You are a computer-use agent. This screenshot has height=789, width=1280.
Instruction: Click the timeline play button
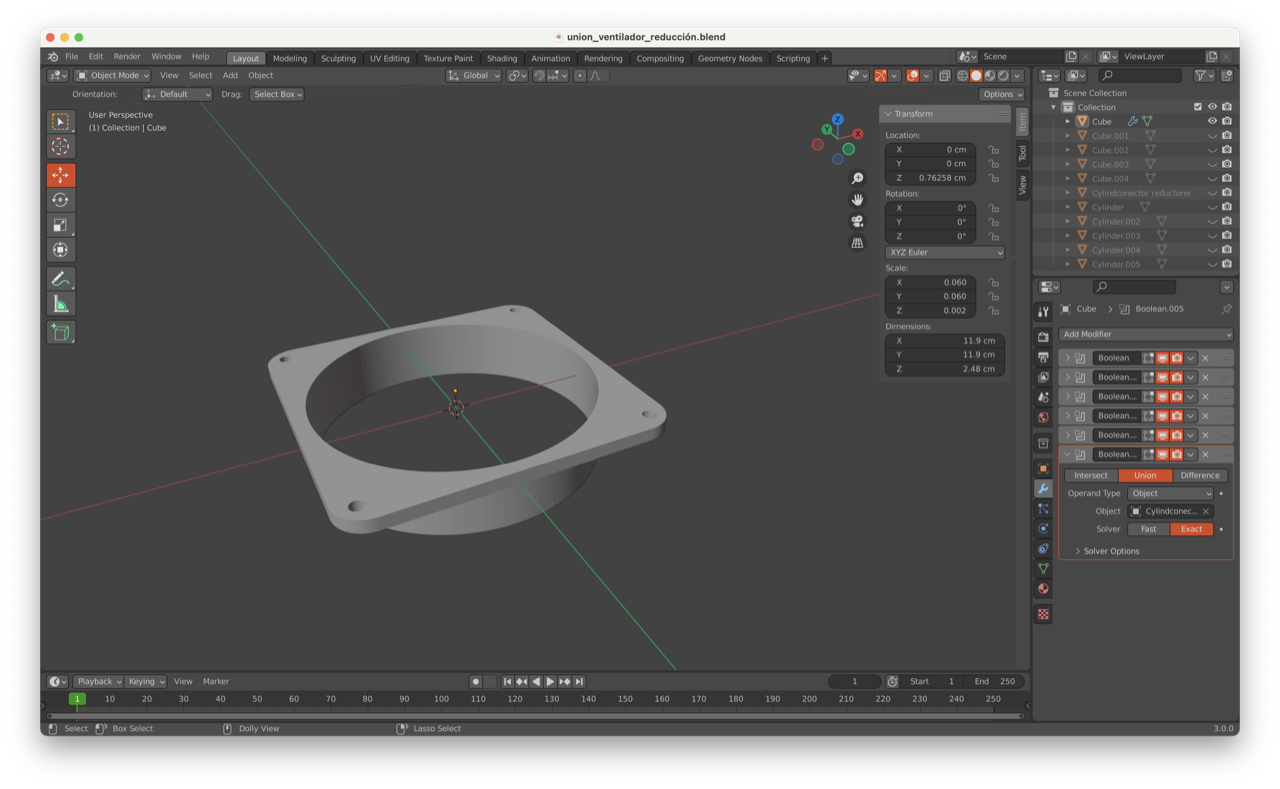coord(550,682)
